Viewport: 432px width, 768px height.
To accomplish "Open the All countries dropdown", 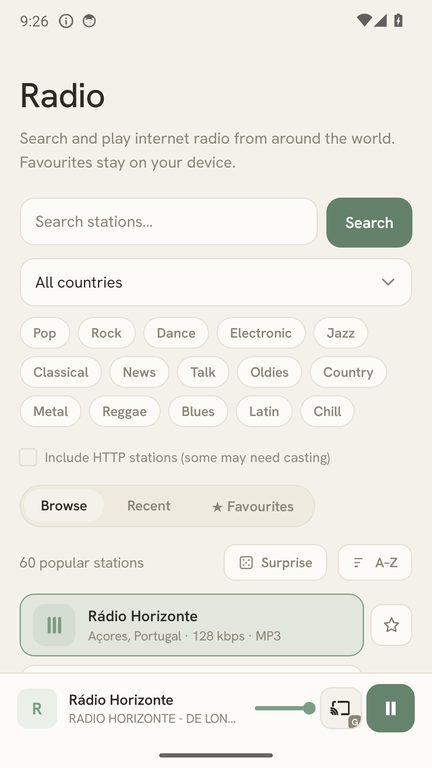I will 216,282.
